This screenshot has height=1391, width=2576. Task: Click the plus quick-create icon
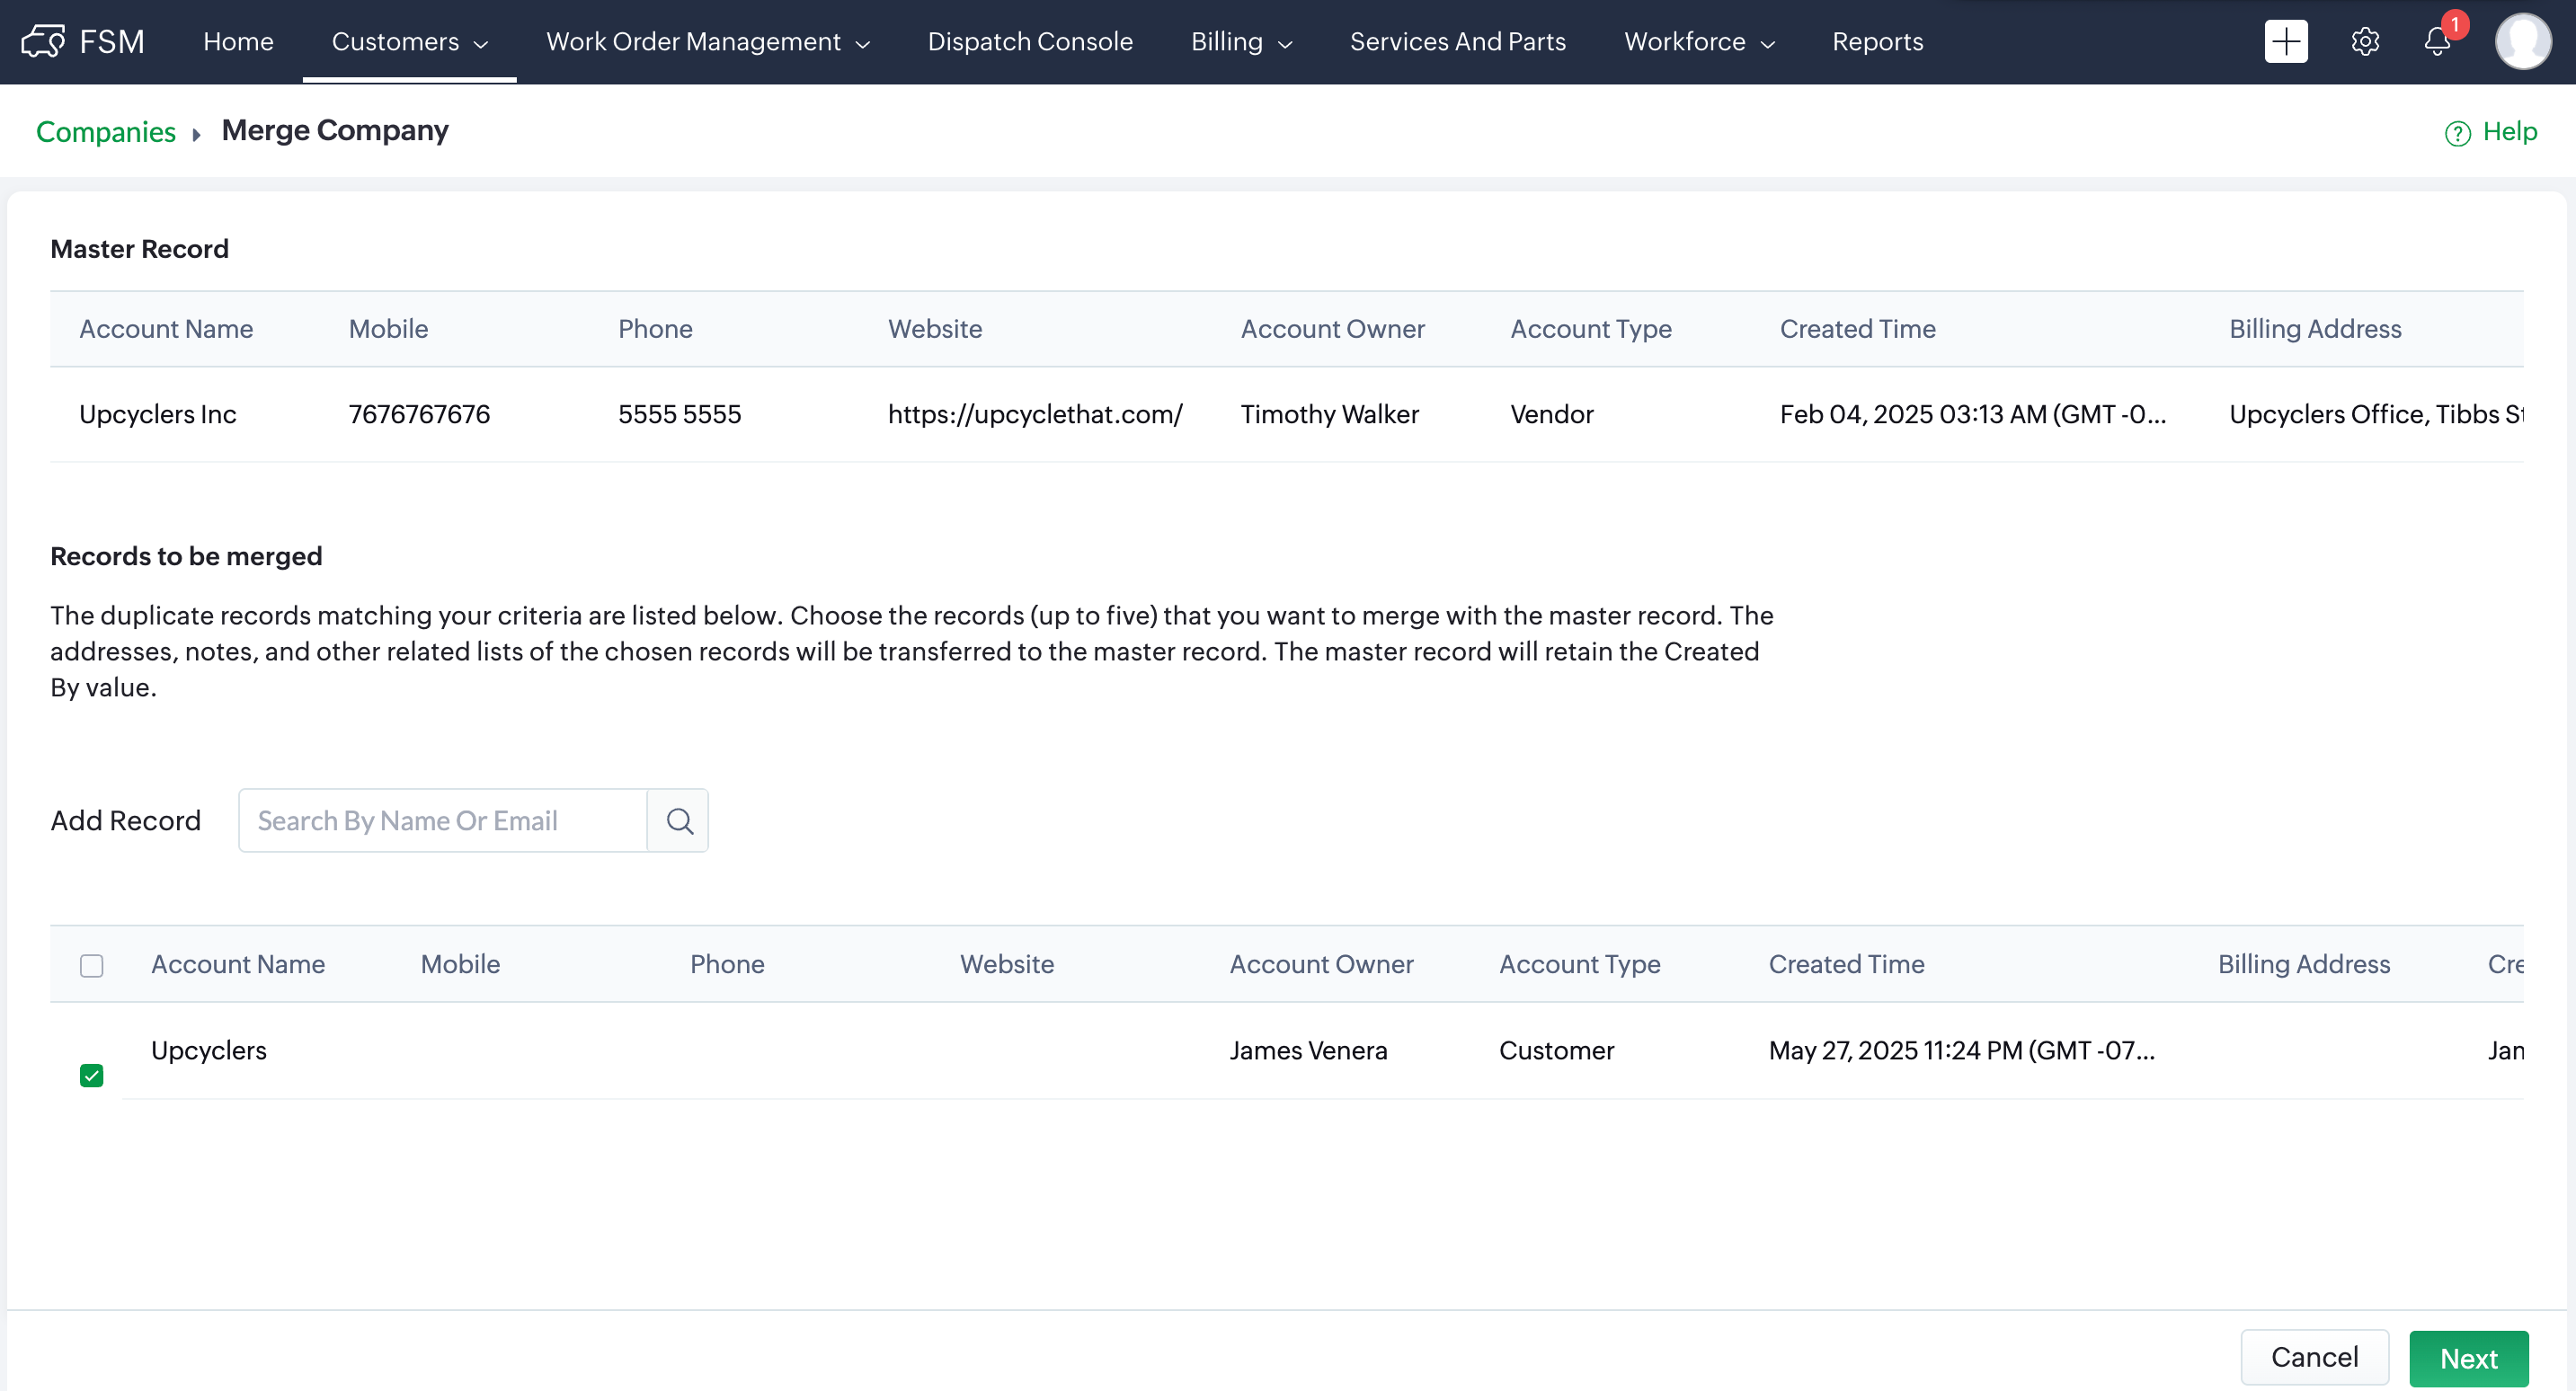click(2285, 41)
